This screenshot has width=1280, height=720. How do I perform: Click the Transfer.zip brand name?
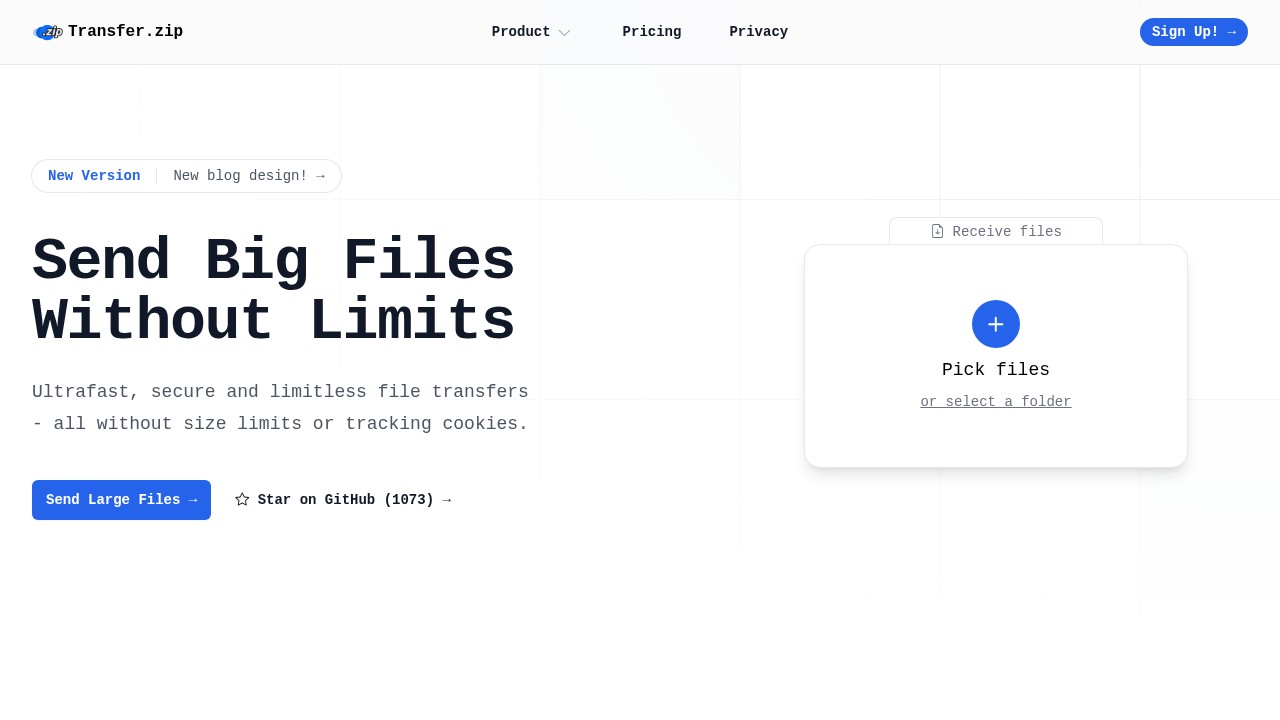pyautogui.click(x=125, y=32)
